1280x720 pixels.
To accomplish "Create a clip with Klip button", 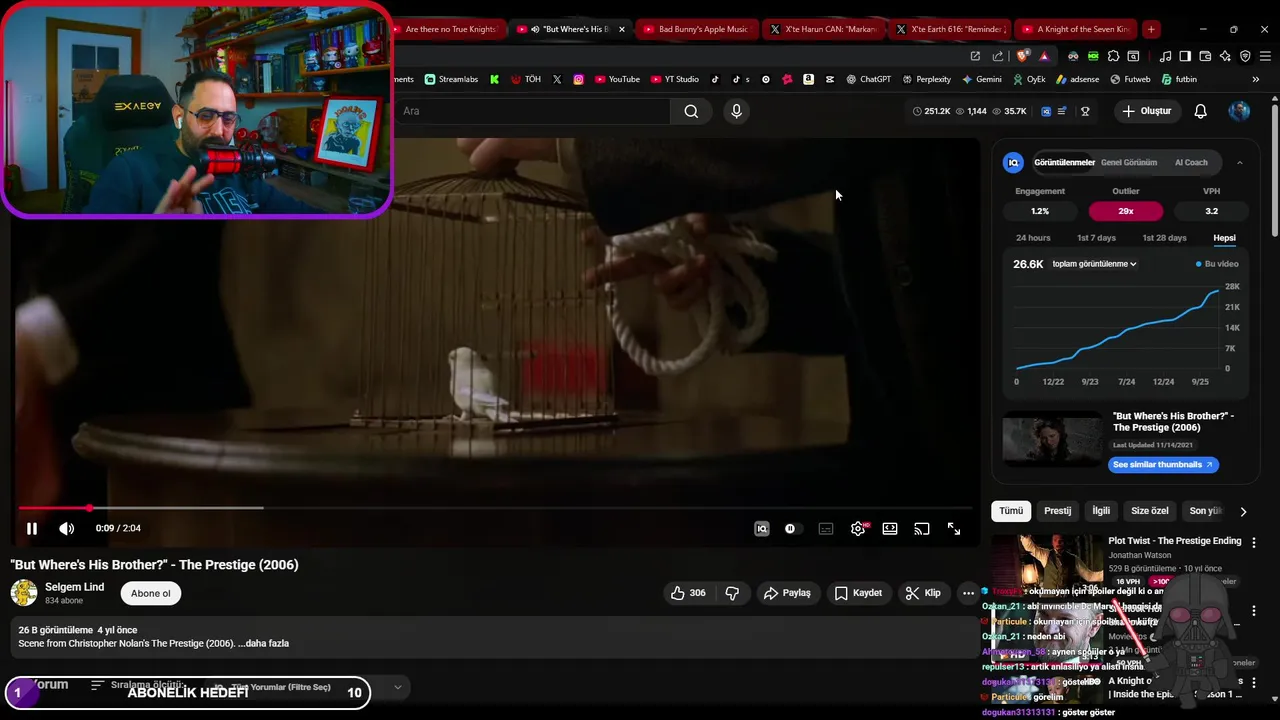I will coord(922,593).
